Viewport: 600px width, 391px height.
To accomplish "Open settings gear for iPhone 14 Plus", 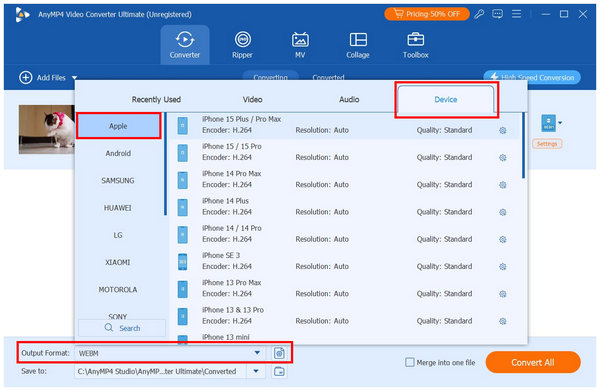I will pos(503,212).
